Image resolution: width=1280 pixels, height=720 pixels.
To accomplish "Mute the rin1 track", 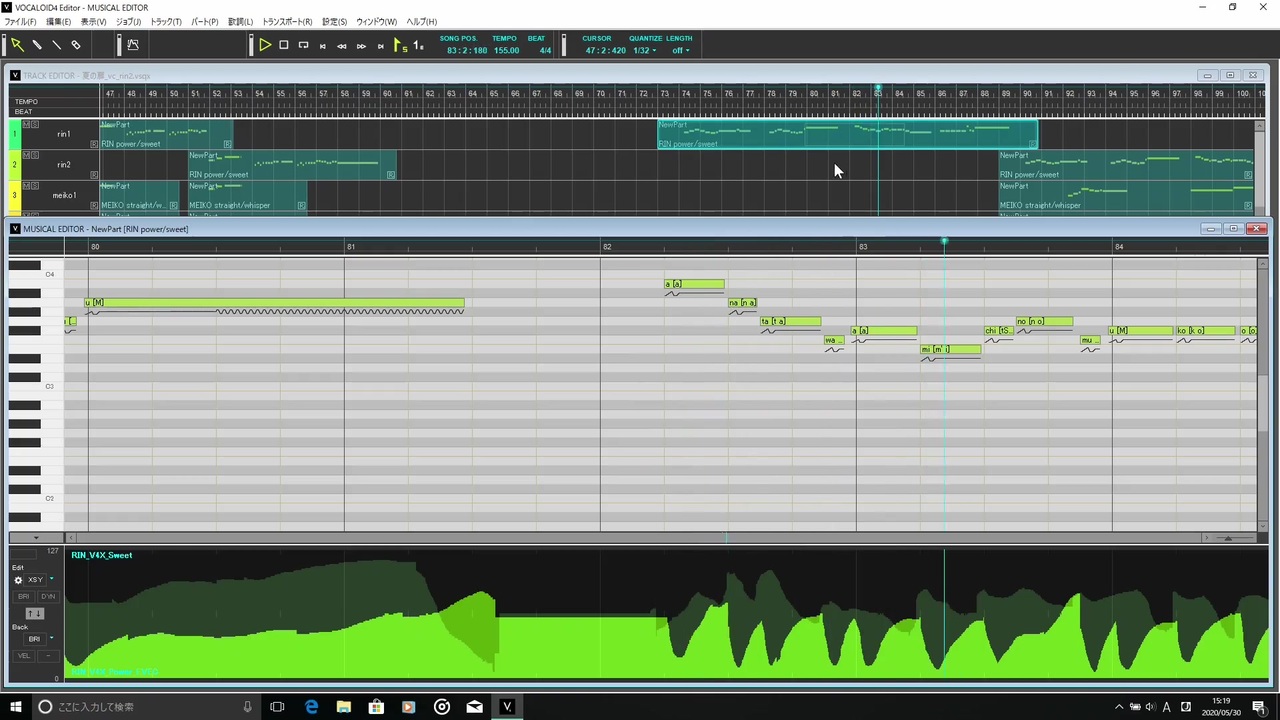I will click(x=26, y=125).
